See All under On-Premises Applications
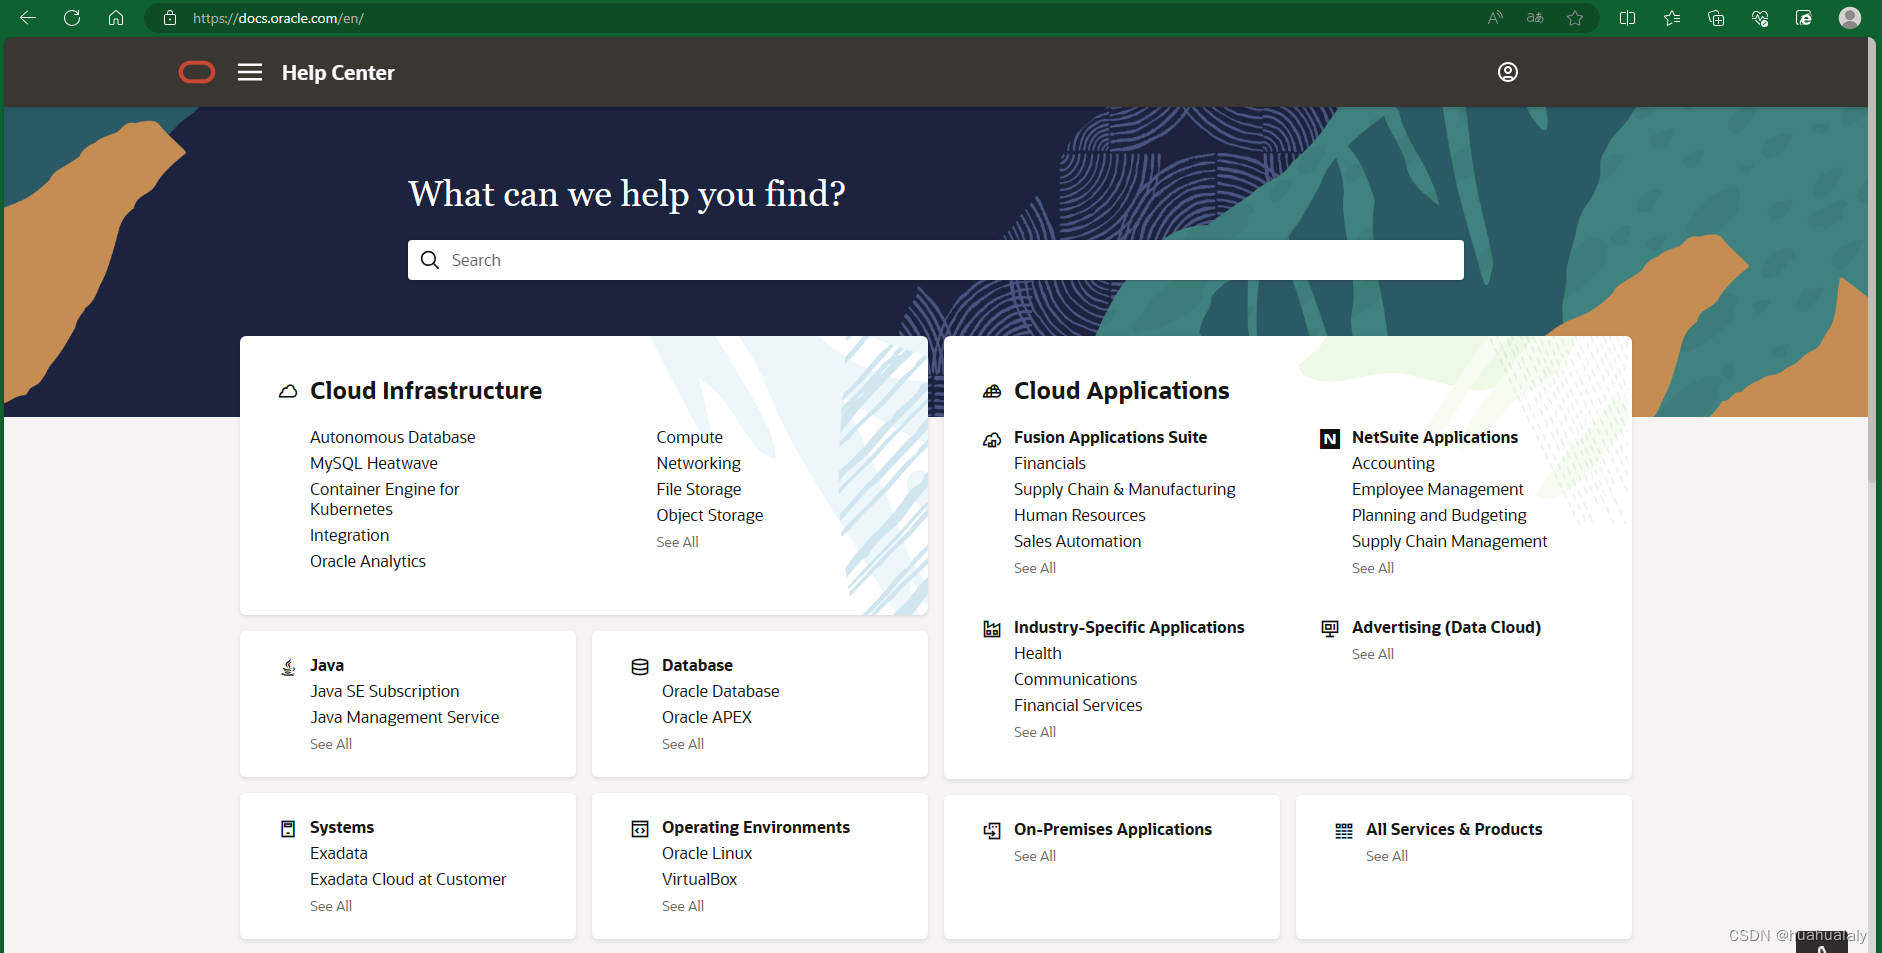This screenshot has width=1882, height=953. click(x=1035, y=856)
